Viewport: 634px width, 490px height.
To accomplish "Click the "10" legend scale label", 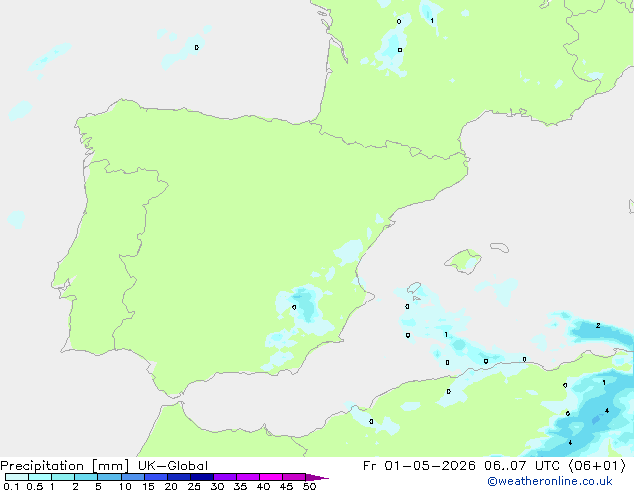I will (125, 486).
